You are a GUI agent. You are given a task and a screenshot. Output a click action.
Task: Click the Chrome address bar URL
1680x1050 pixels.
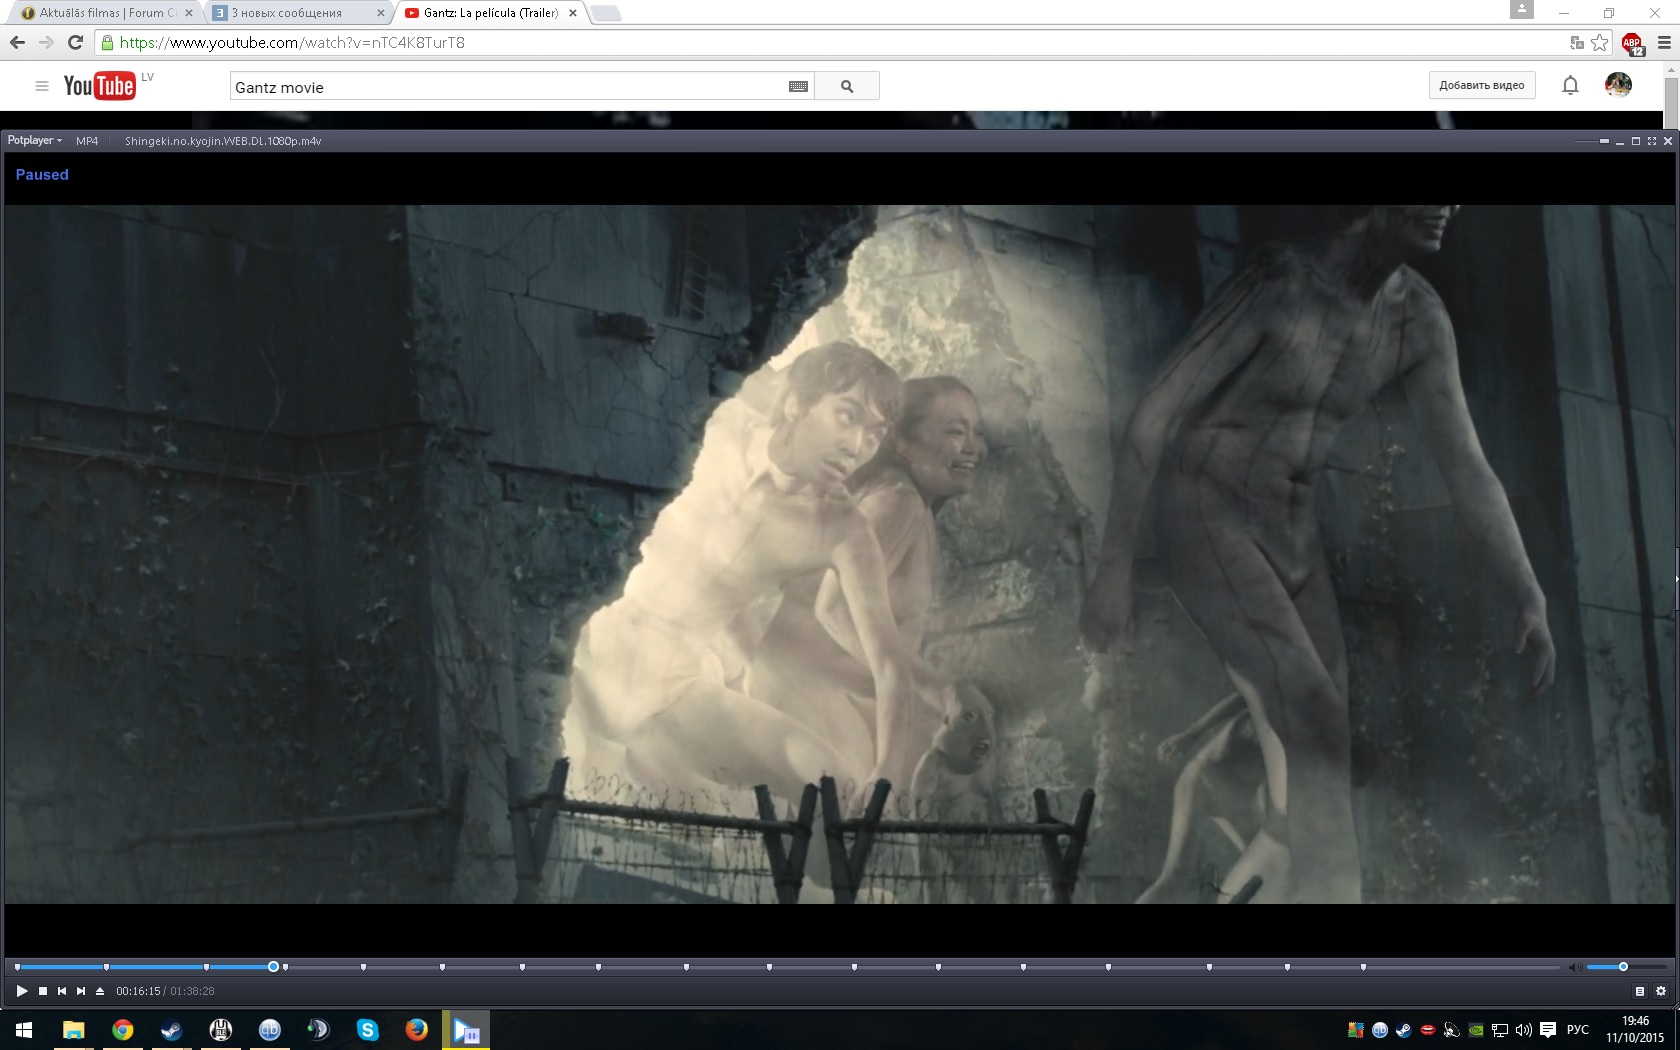point(292,43)
